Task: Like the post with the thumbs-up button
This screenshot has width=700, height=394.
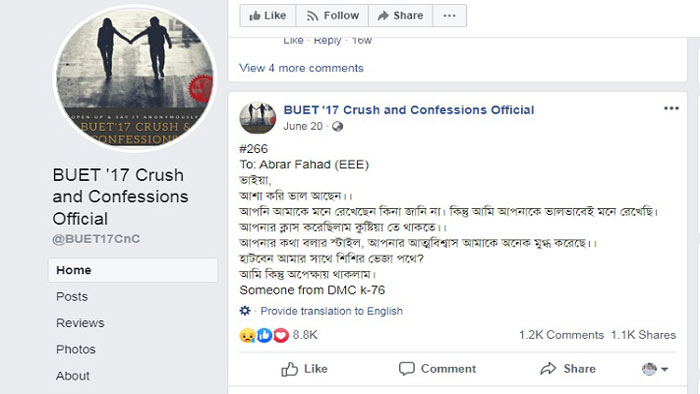Action: [304, 369]
